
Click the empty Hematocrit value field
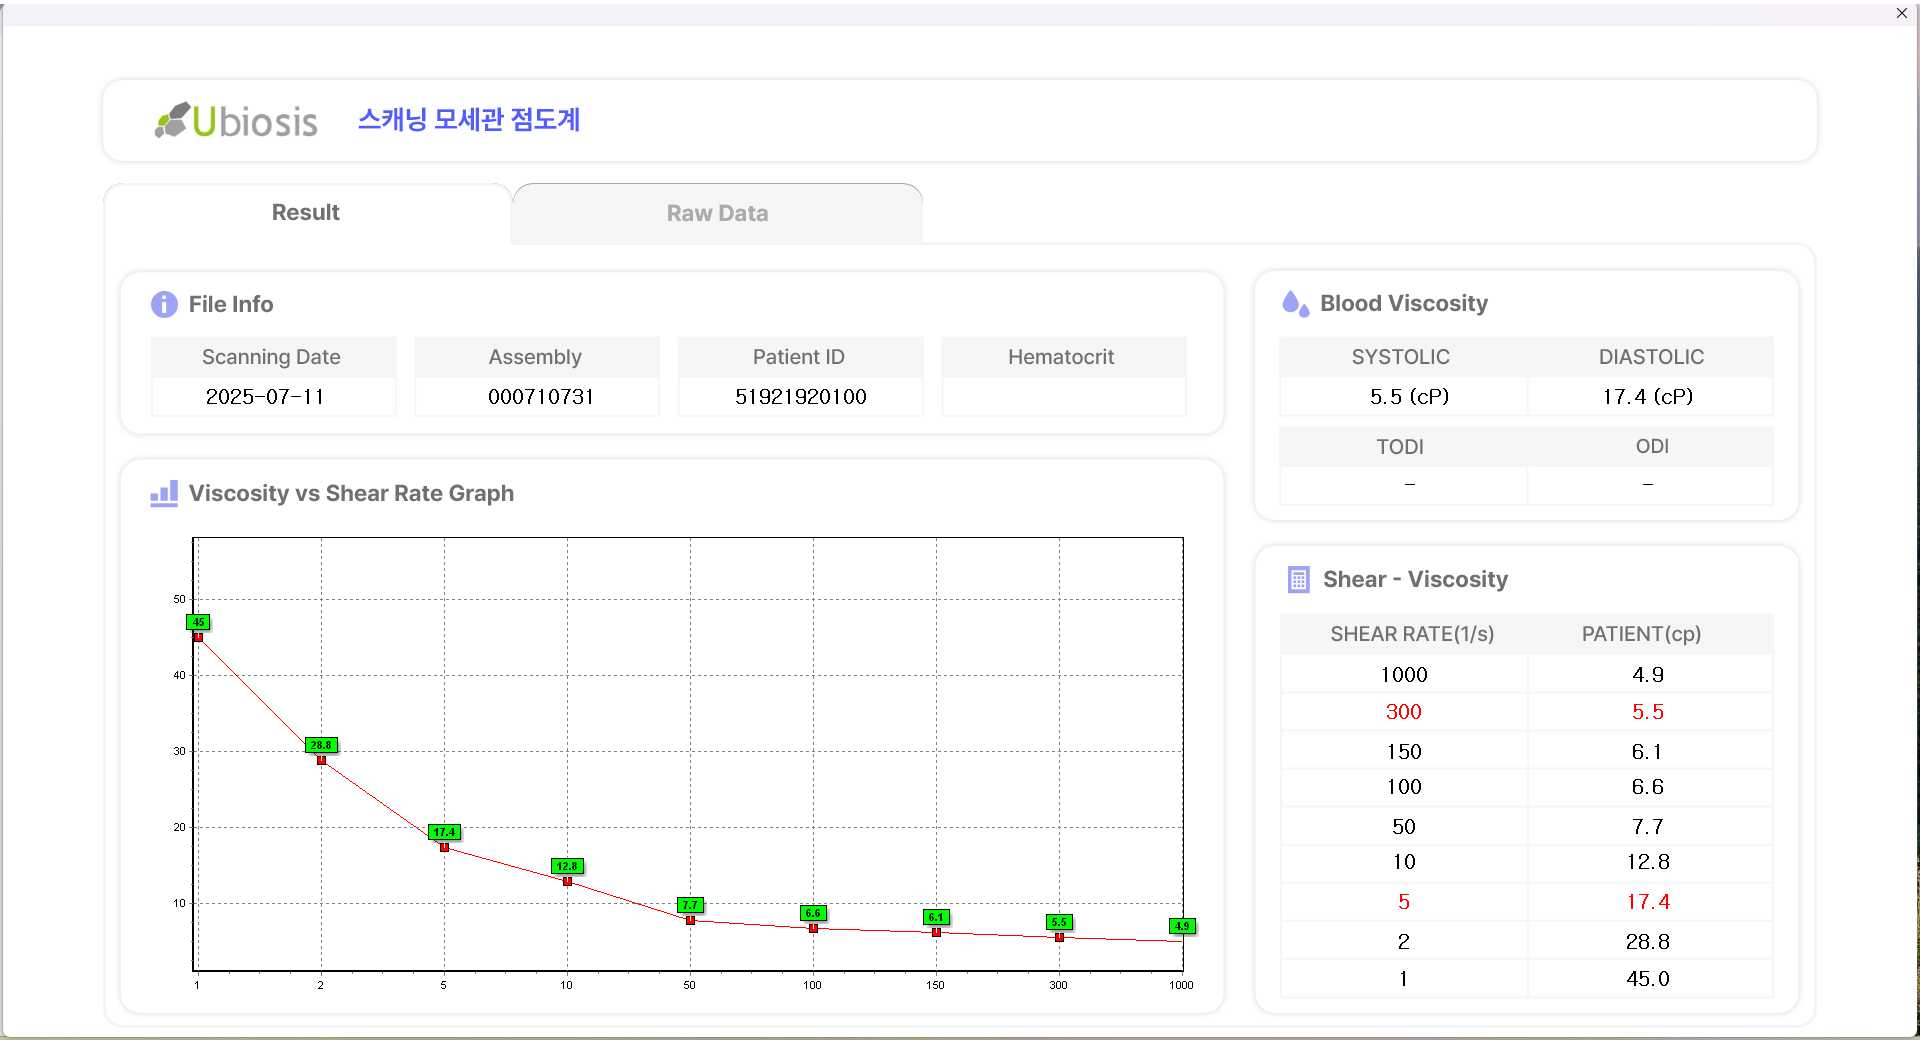1062,396
